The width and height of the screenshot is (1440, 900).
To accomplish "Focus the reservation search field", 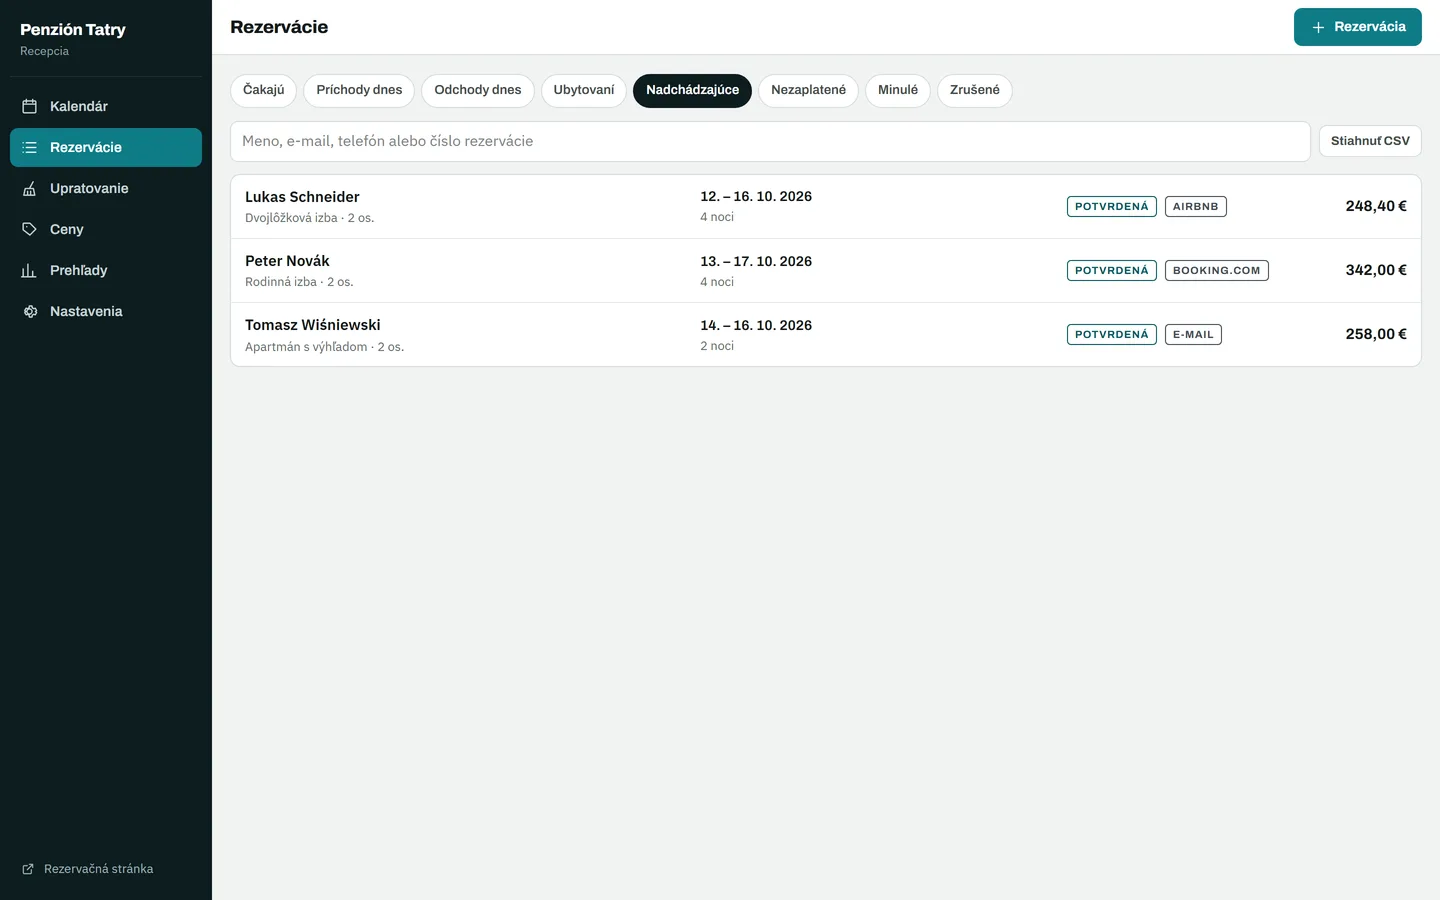I will pyautogui.click(x=770, y=141).
